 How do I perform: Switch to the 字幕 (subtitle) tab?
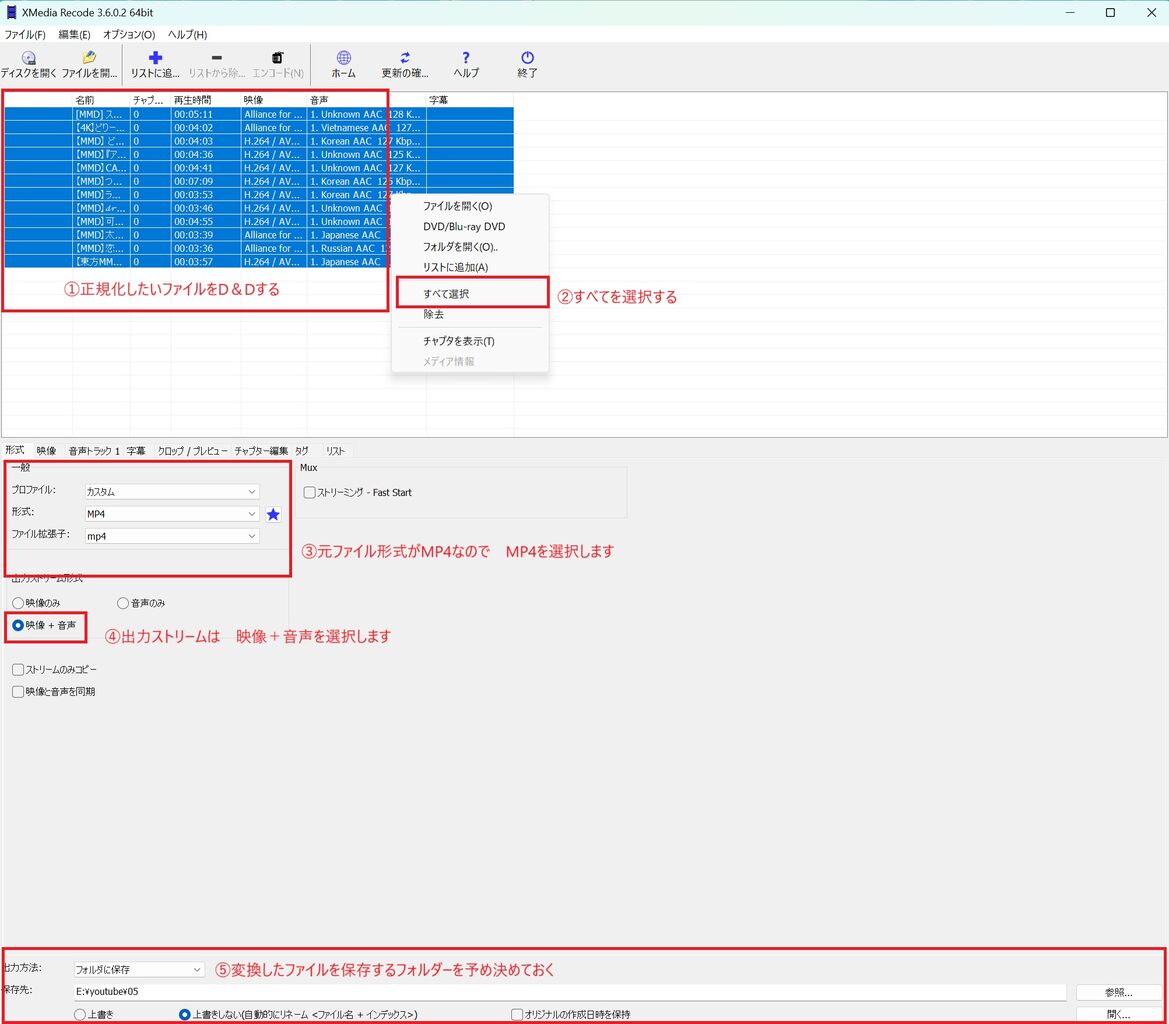[x=136, y=451]
